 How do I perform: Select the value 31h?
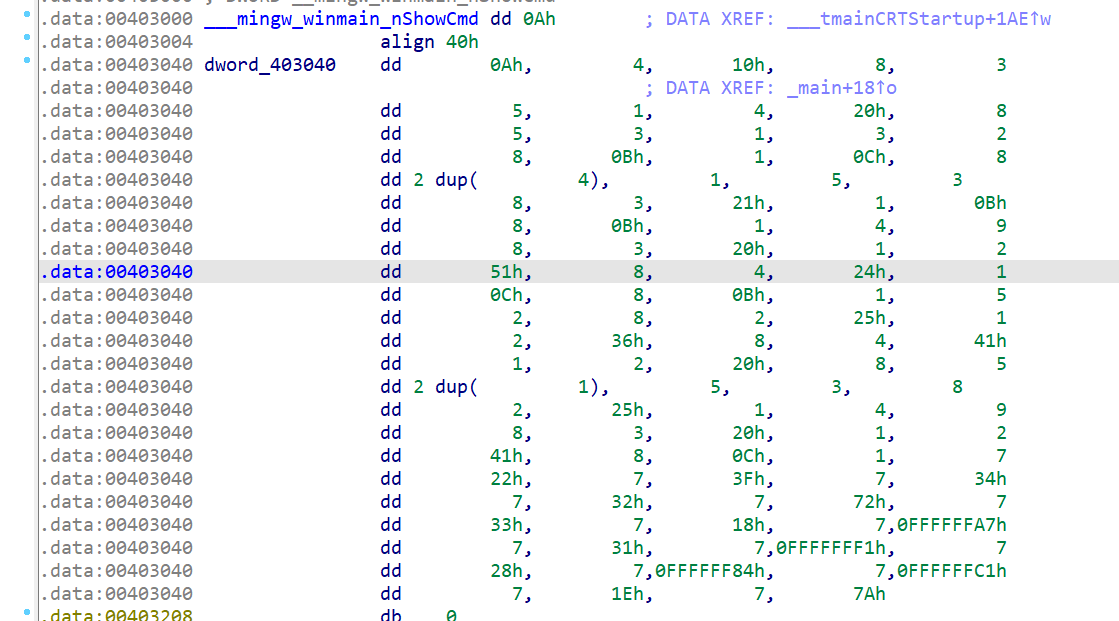point(627,548)
